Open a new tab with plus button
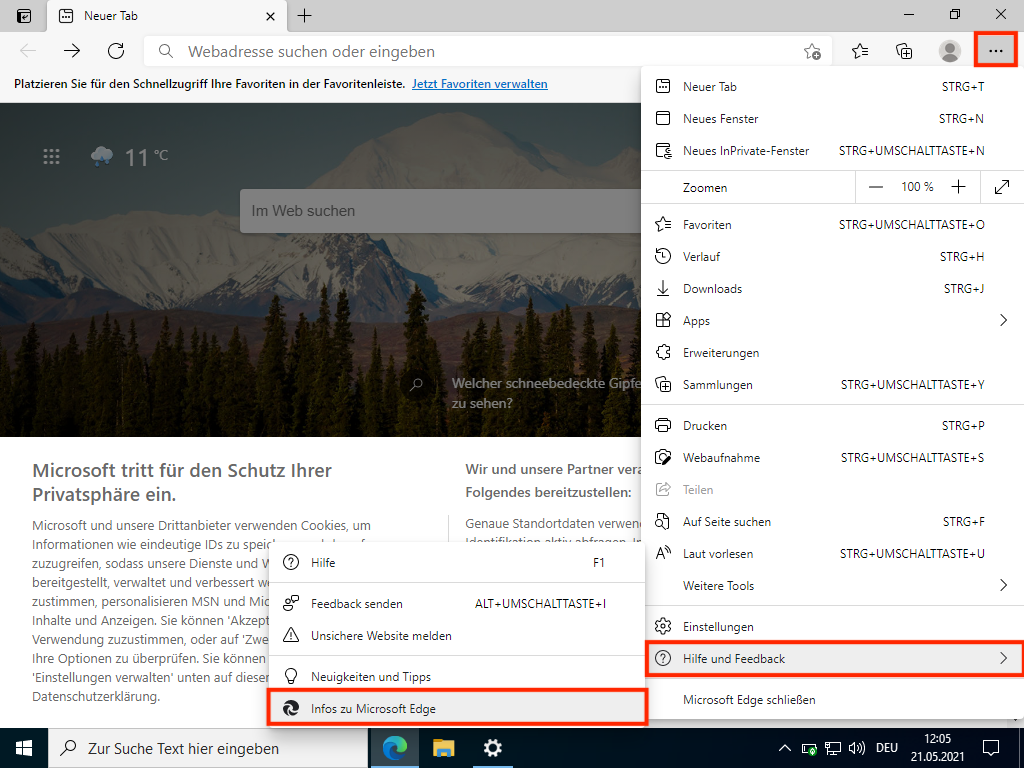The height and width of the screenshot is (768, 1024). [305, 16]
